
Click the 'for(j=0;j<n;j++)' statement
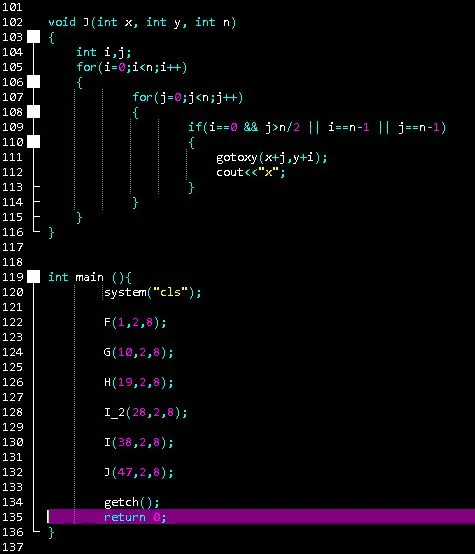pyautogui.click(x=188, y=98)
